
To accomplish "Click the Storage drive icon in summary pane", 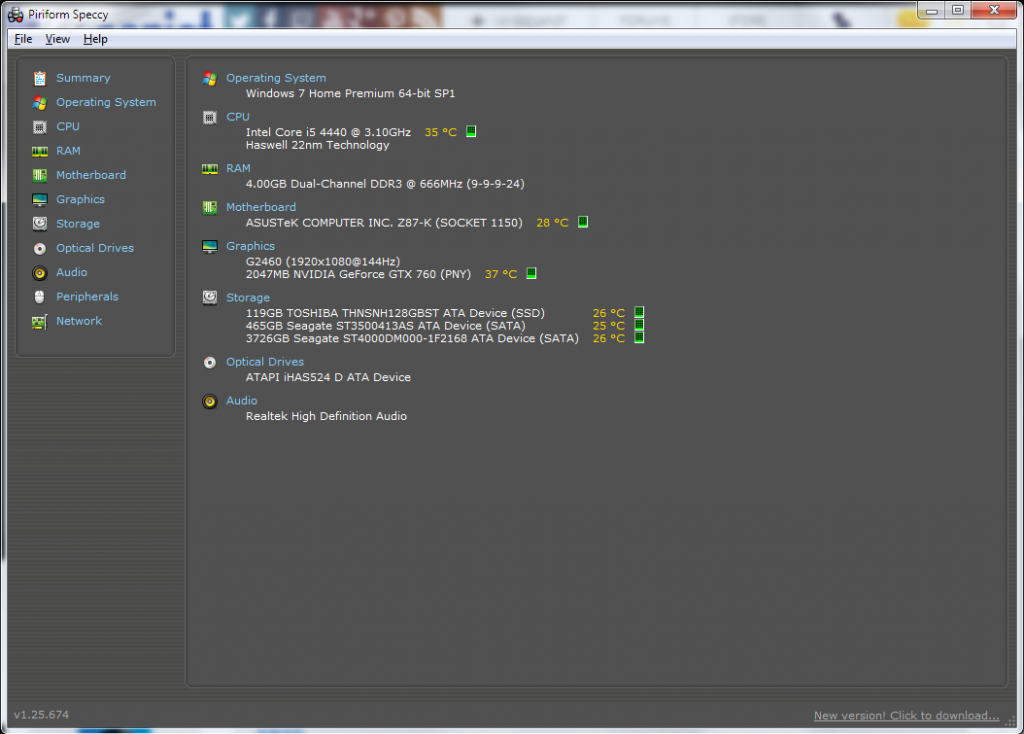I will [210, 298].
